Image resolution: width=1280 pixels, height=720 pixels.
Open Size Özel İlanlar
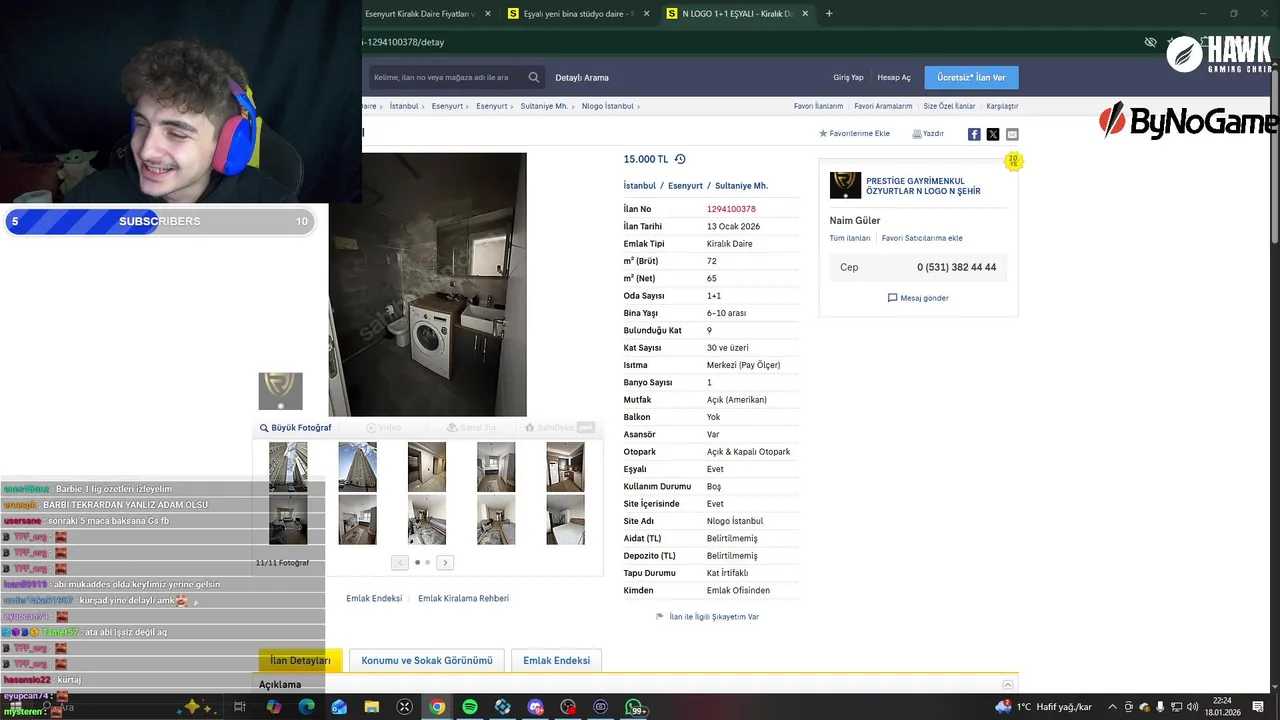(x=949, y=106)
